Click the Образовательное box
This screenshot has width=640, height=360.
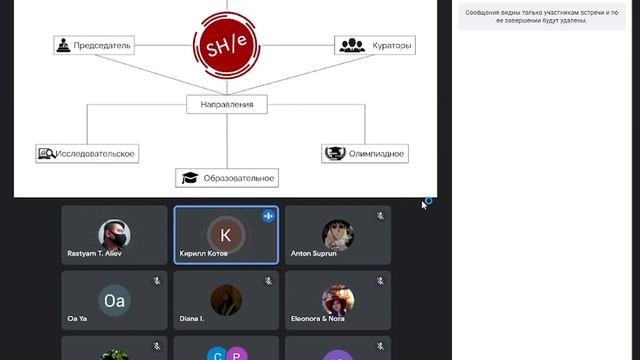click(227, 178)
